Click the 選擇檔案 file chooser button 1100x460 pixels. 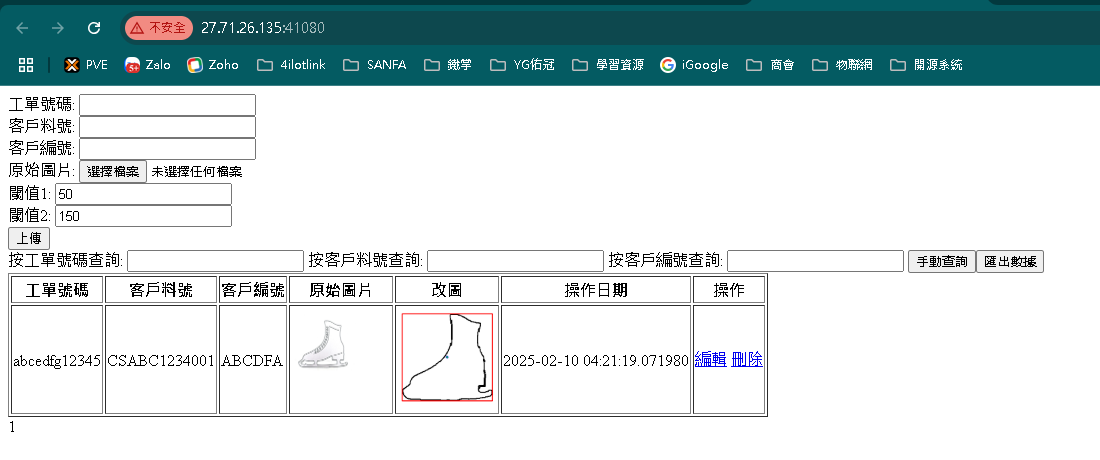pyautogui.click(x=113, y=172)
